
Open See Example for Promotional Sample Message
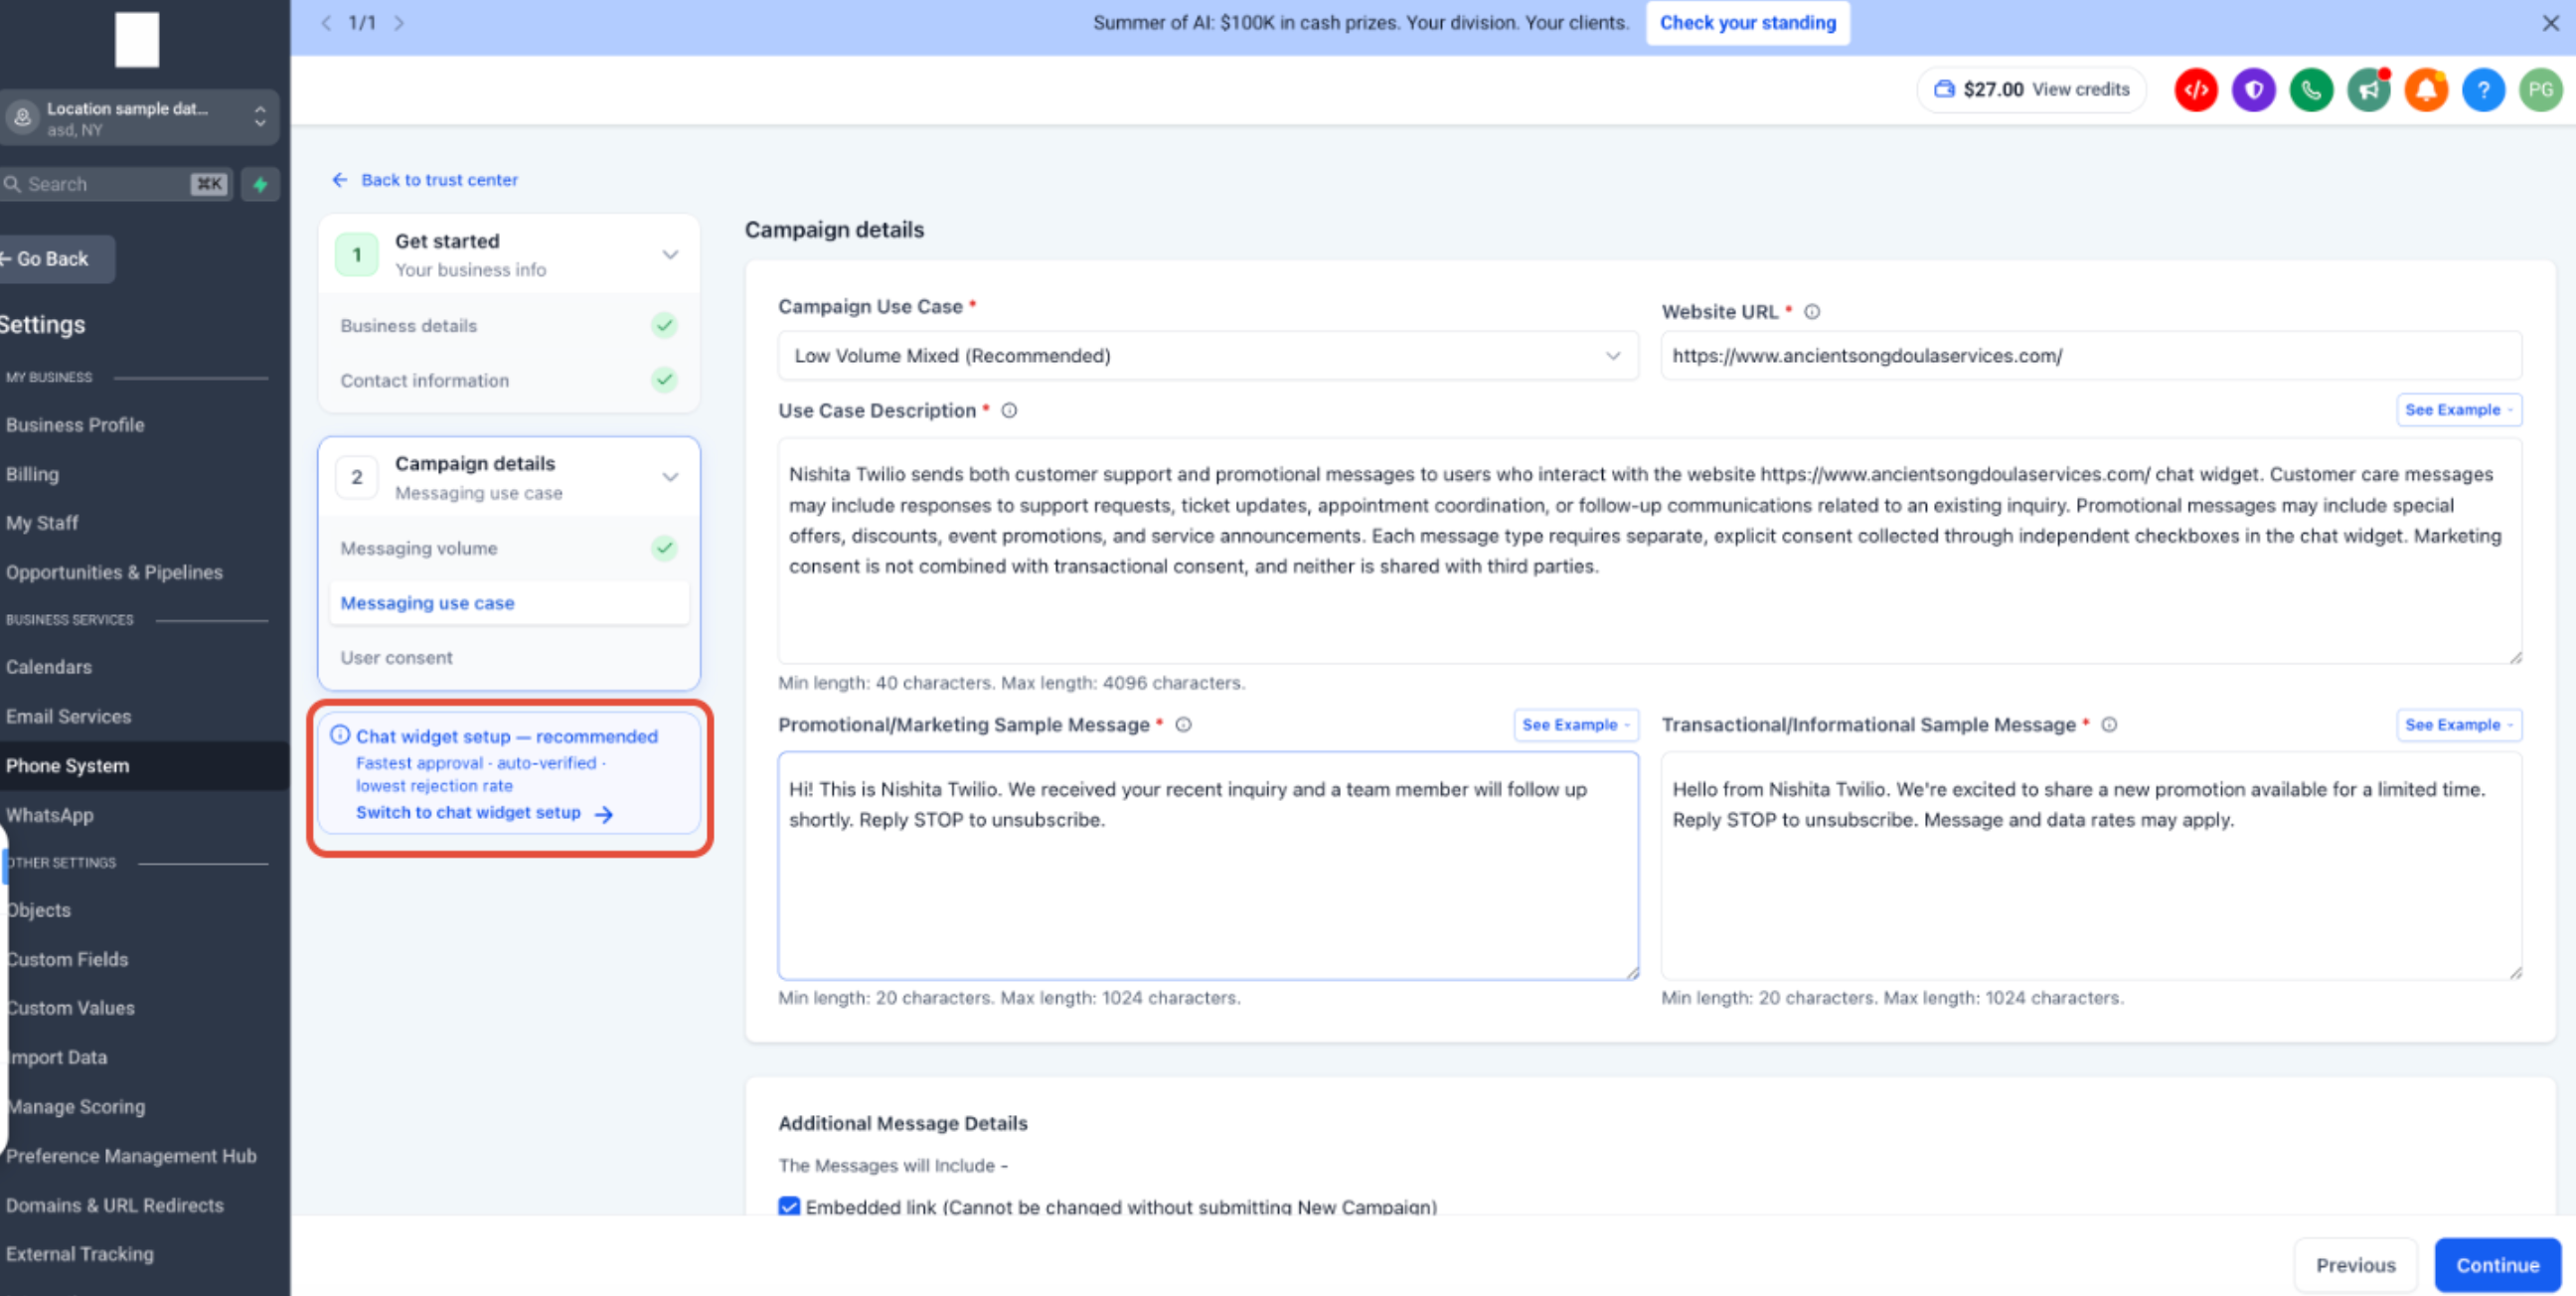[x=1575, y=725]
